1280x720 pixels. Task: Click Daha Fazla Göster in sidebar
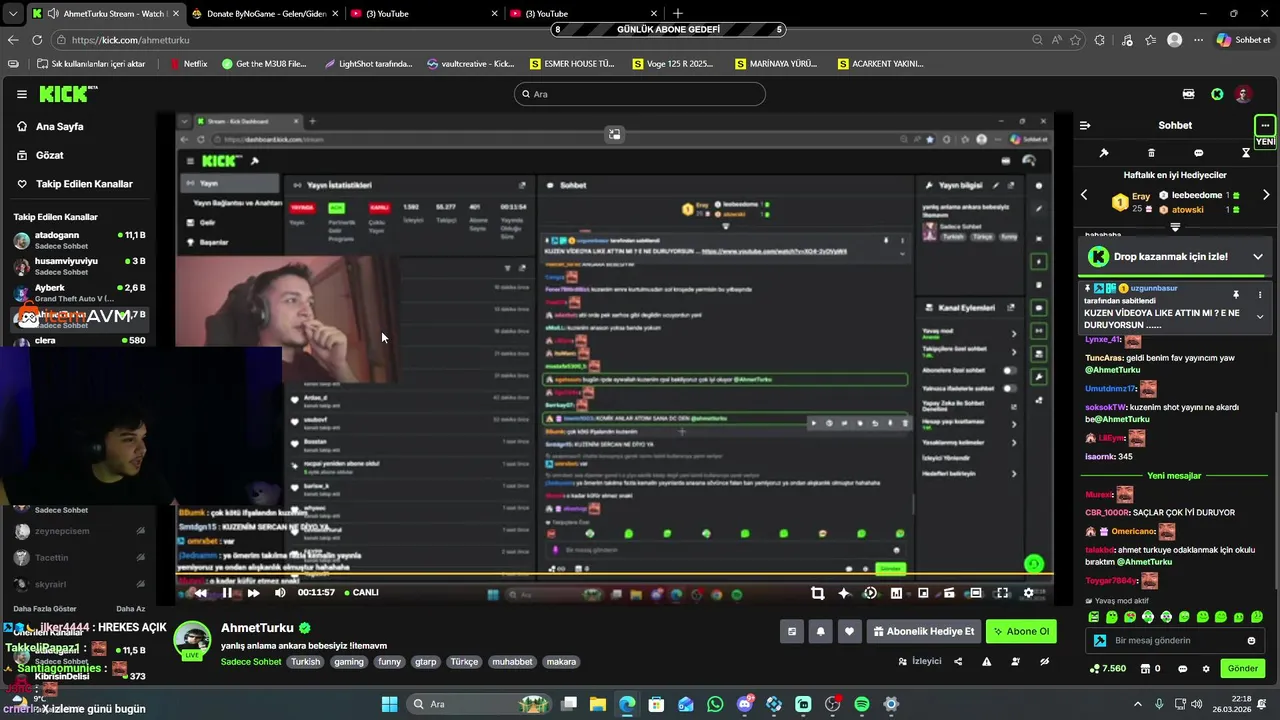pos(45,609)
